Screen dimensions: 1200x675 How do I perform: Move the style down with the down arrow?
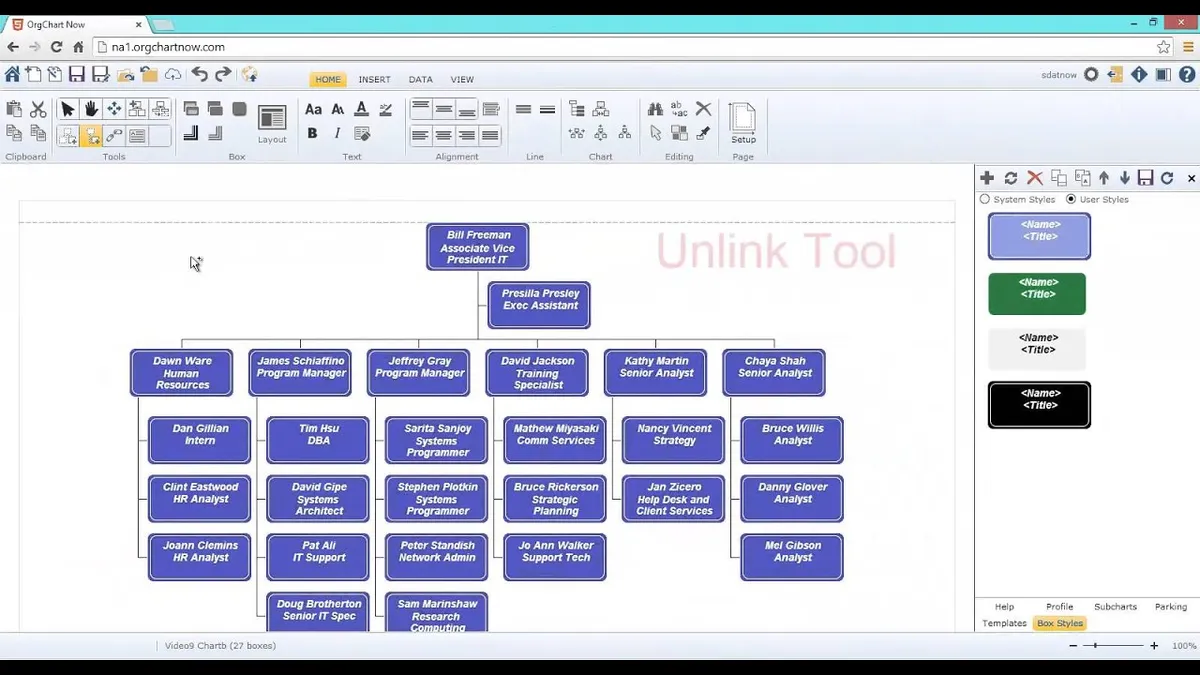tap(1125, 178)
